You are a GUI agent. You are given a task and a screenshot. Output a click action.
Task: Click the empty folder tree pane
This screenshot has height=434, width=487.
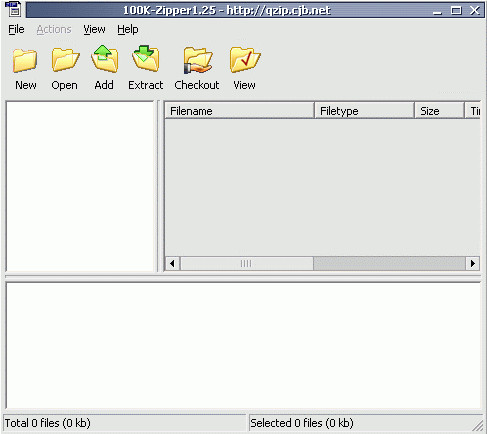[x=80, y=186]
